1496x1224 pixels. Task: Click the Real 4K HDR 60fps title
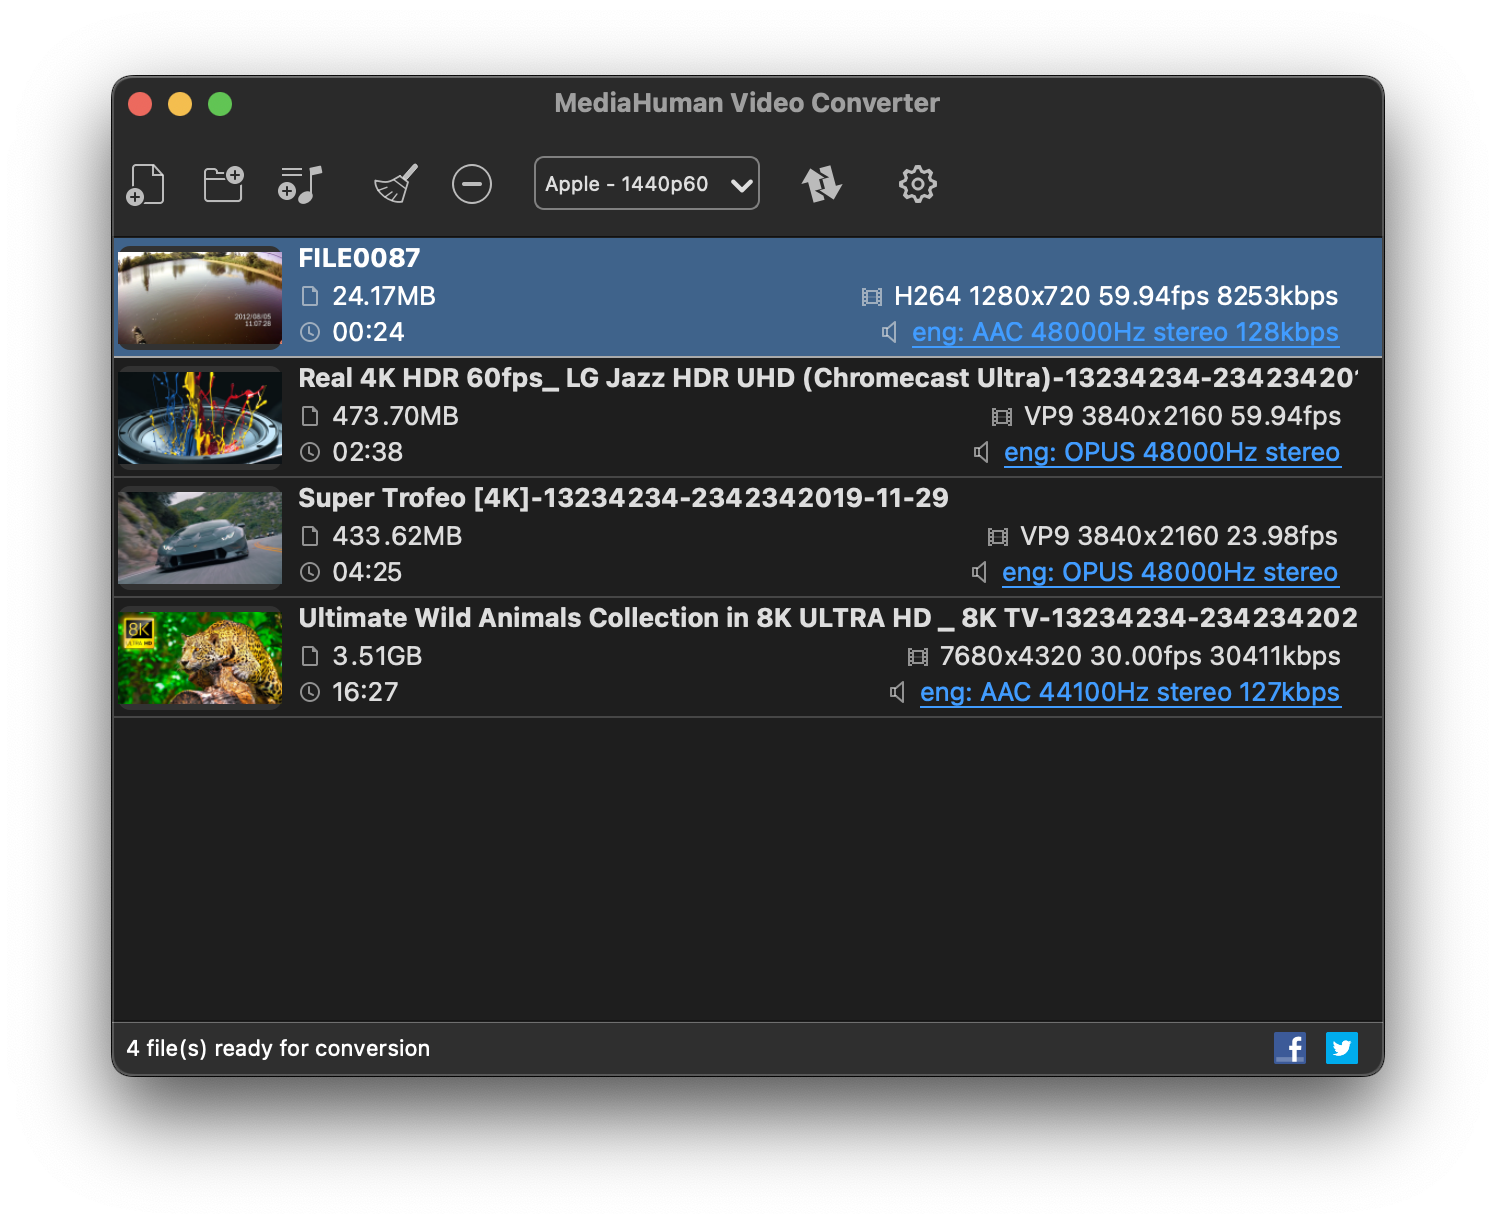click(x=600, y=377)
